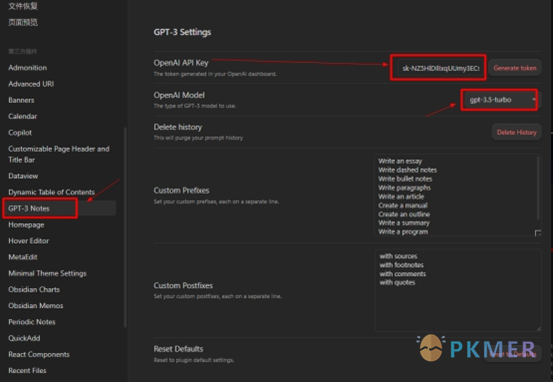Image resolution: width=553 pixels, height=382 pixels.
Task: Click the 'Write dashed notes' prefix line
Action: pyautogui.click(x=407, y=170)
